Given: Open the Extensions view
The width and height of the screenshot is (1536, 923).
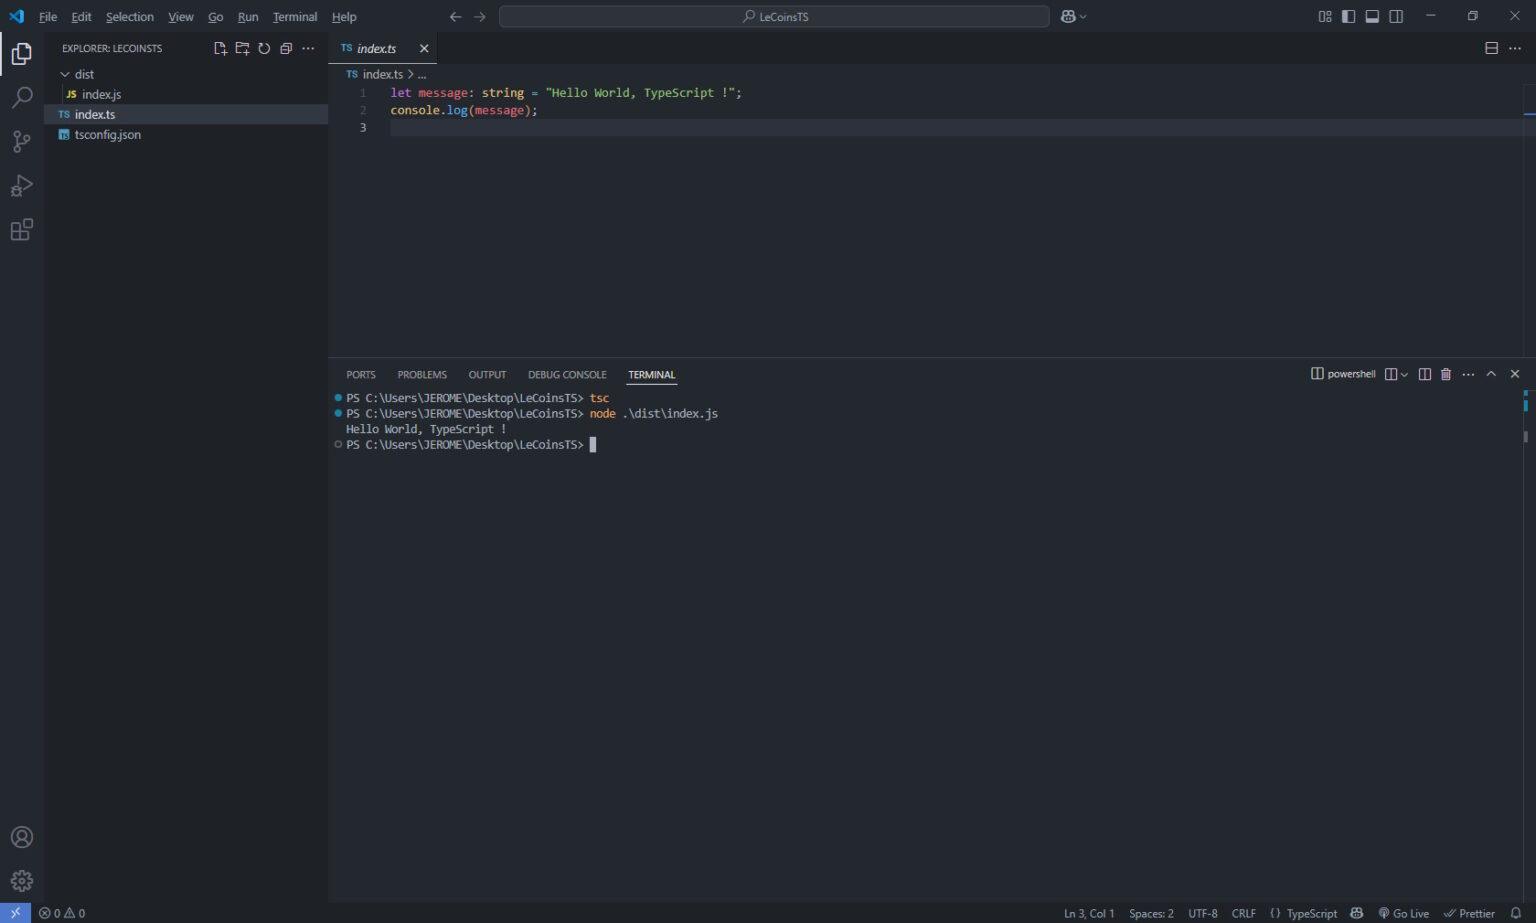Looking at the screenshot, I should 21,229.
